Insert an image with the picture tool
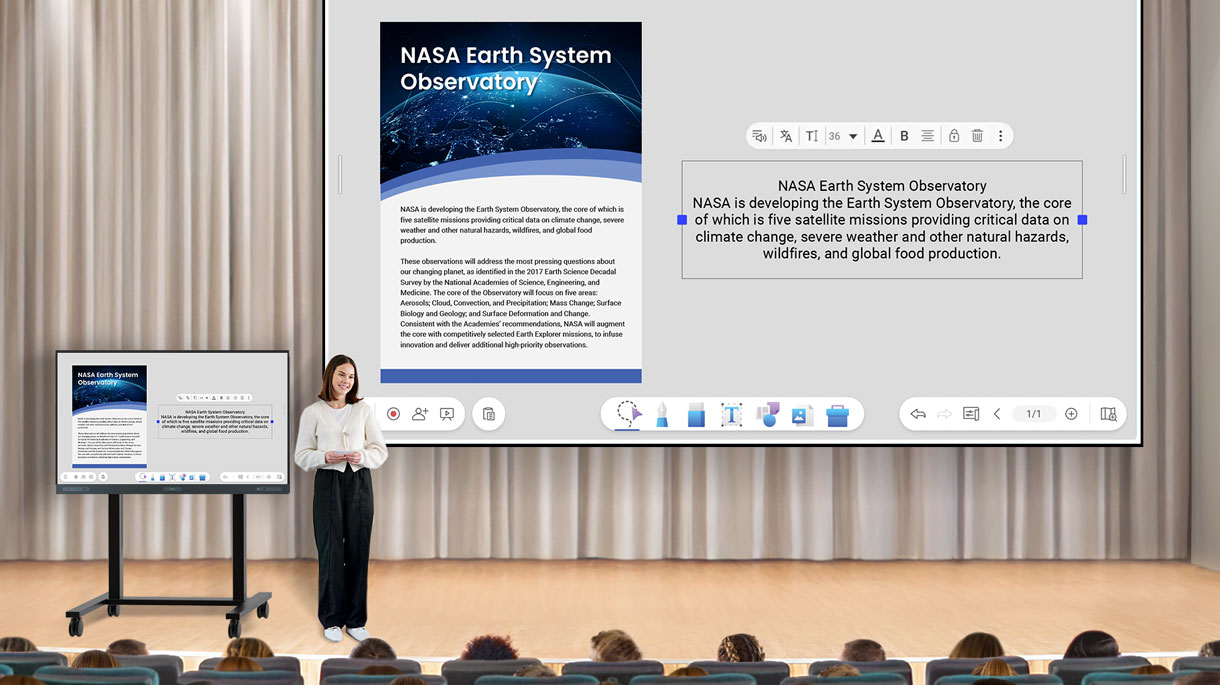The width and height of the screenshot is (1220, 685). point(802,414)
